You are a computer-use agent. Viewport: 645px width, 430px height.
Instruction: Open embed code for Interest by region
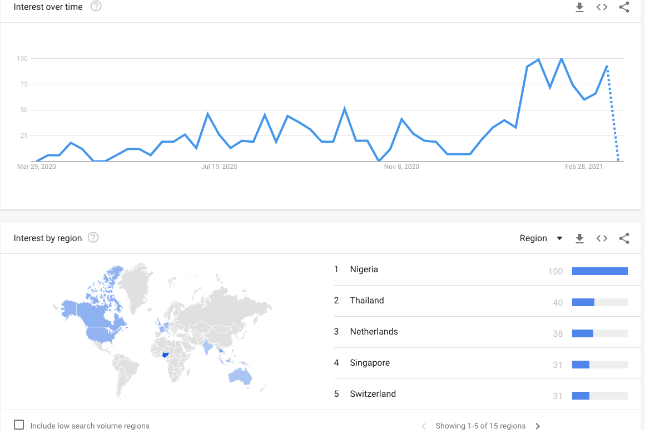click(601, 238)
